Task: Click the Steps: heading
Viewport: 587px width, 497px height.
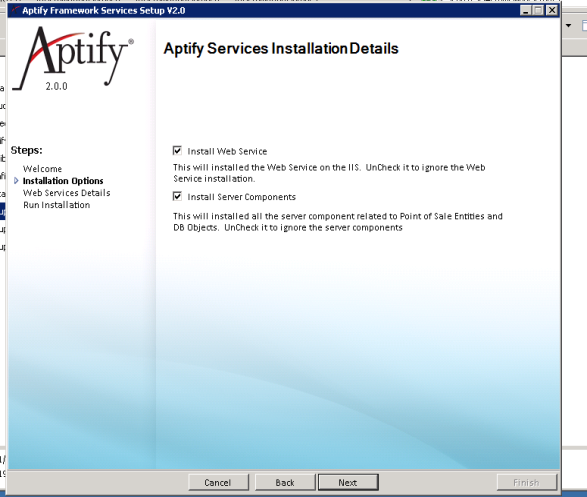Action: 27,150
